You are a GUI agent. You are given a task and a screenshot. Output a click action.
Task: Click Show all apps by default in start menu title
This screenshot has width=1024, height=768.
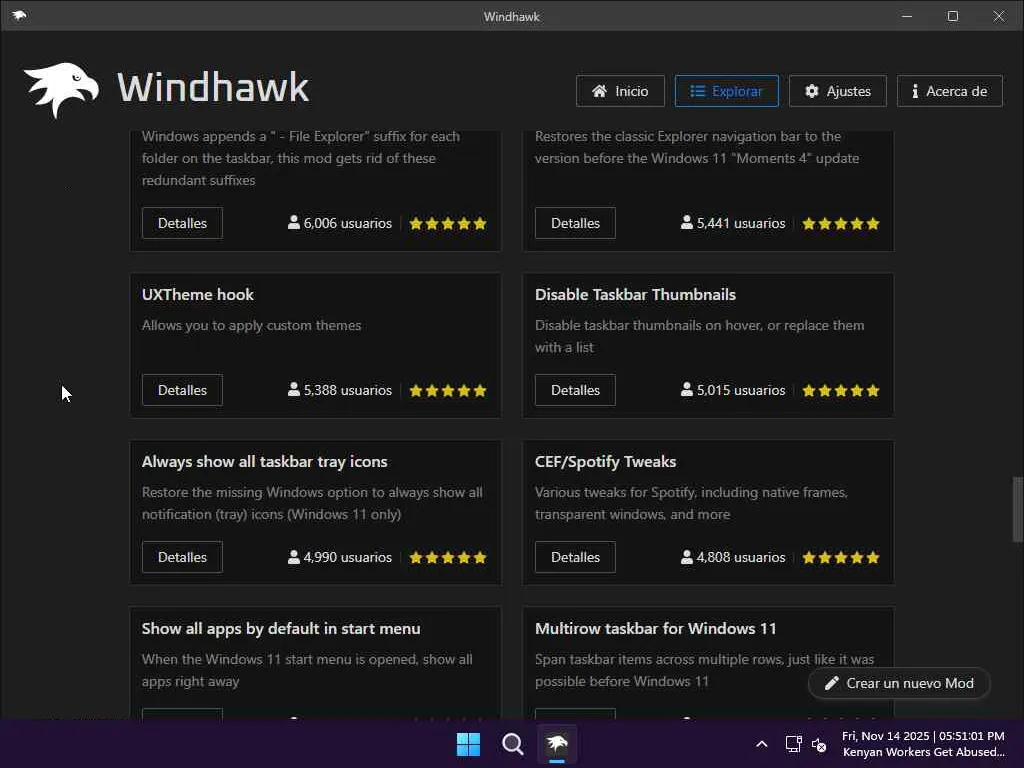pos(281,629)
